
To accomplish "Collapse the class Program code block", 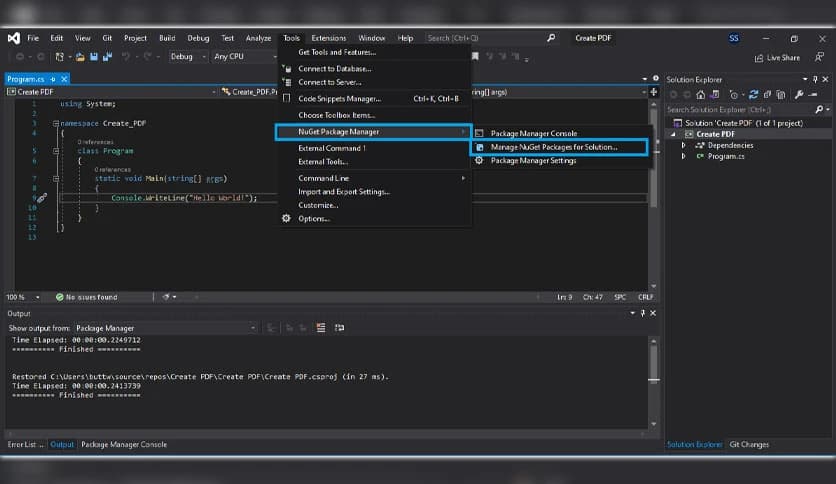I will tap(56, 151).
